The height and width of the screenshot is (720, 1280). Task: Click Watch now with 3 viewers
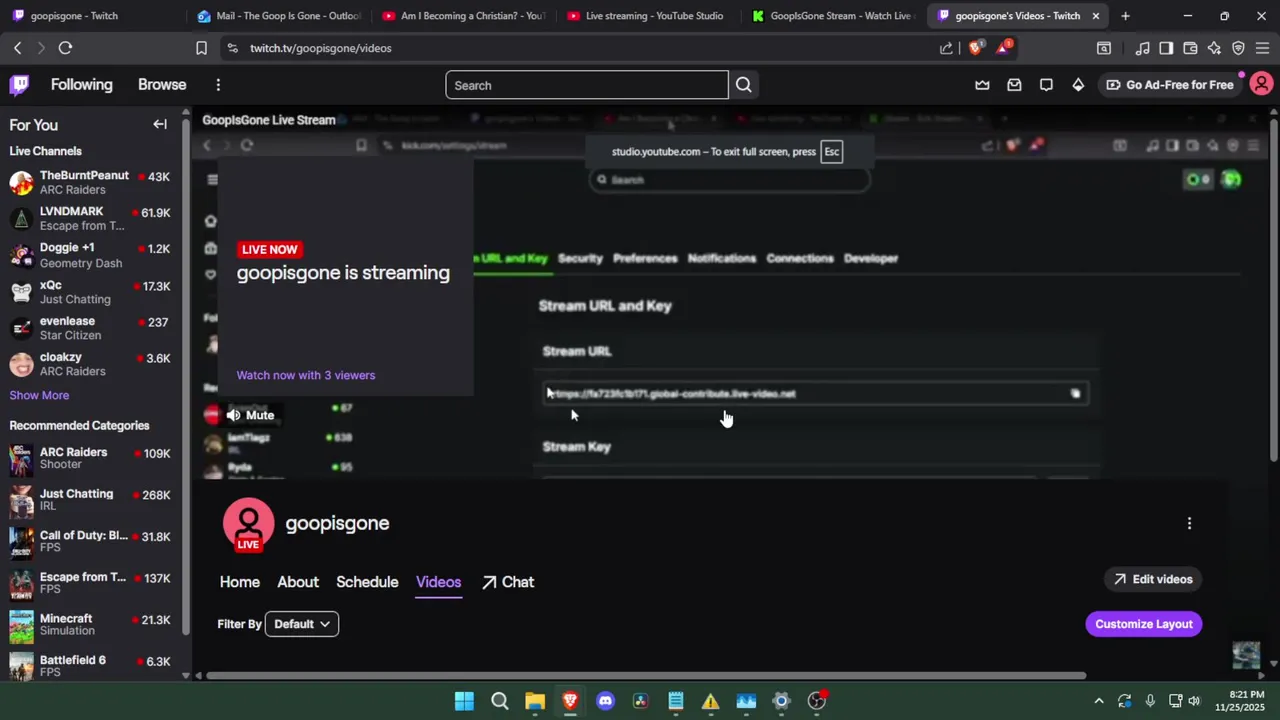(306, 375)
